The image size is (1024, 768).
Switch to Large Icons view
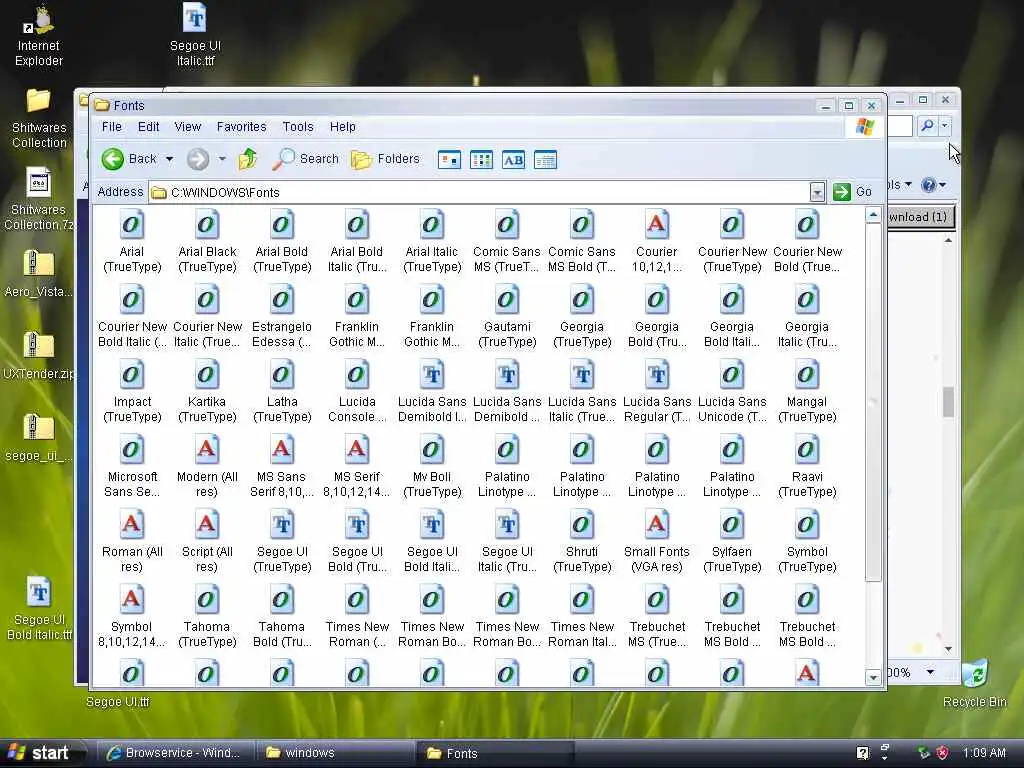pyautogui.click(x=449, y=159)
